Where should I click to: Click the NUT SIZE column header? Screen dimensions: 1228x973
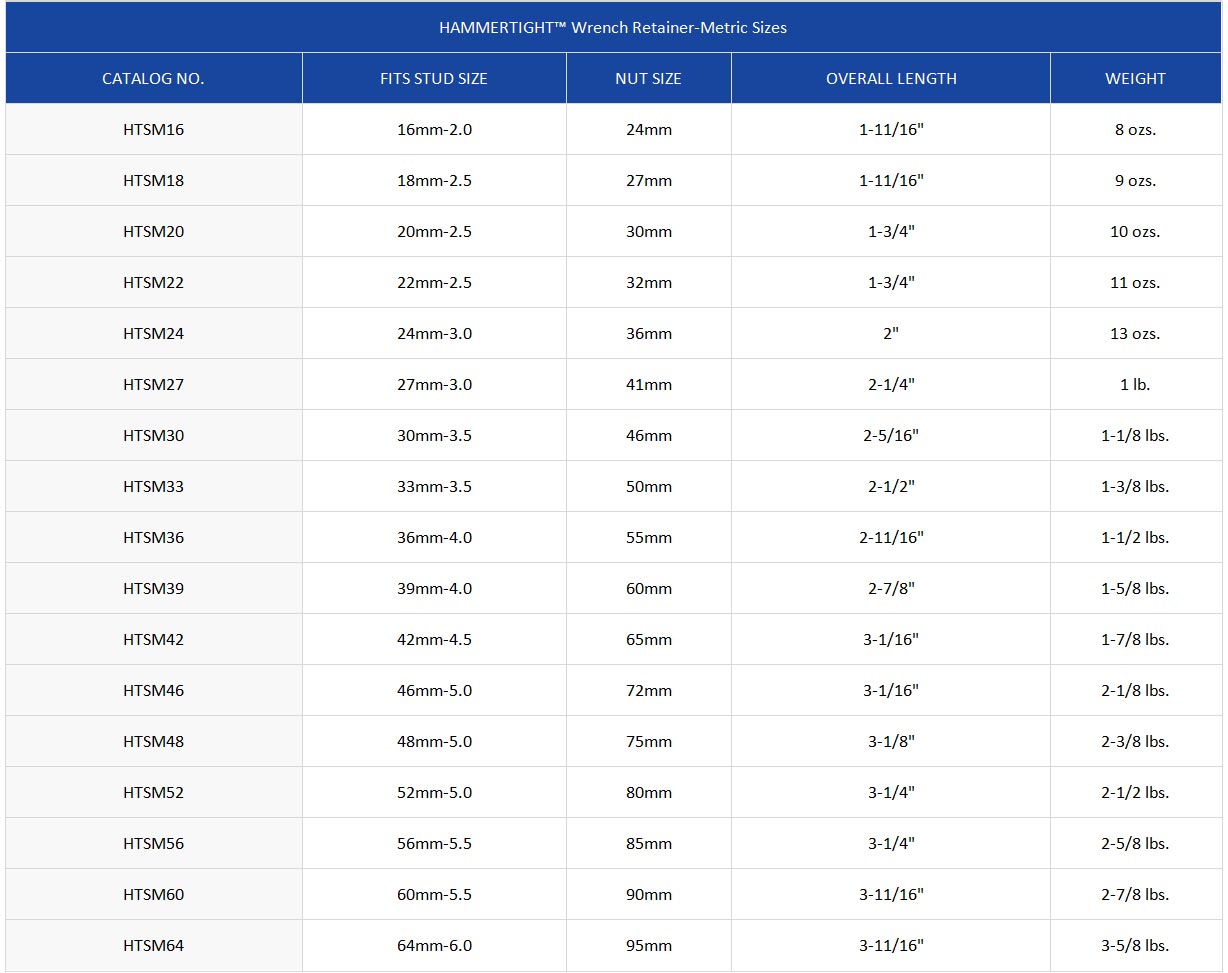point(648,79)
